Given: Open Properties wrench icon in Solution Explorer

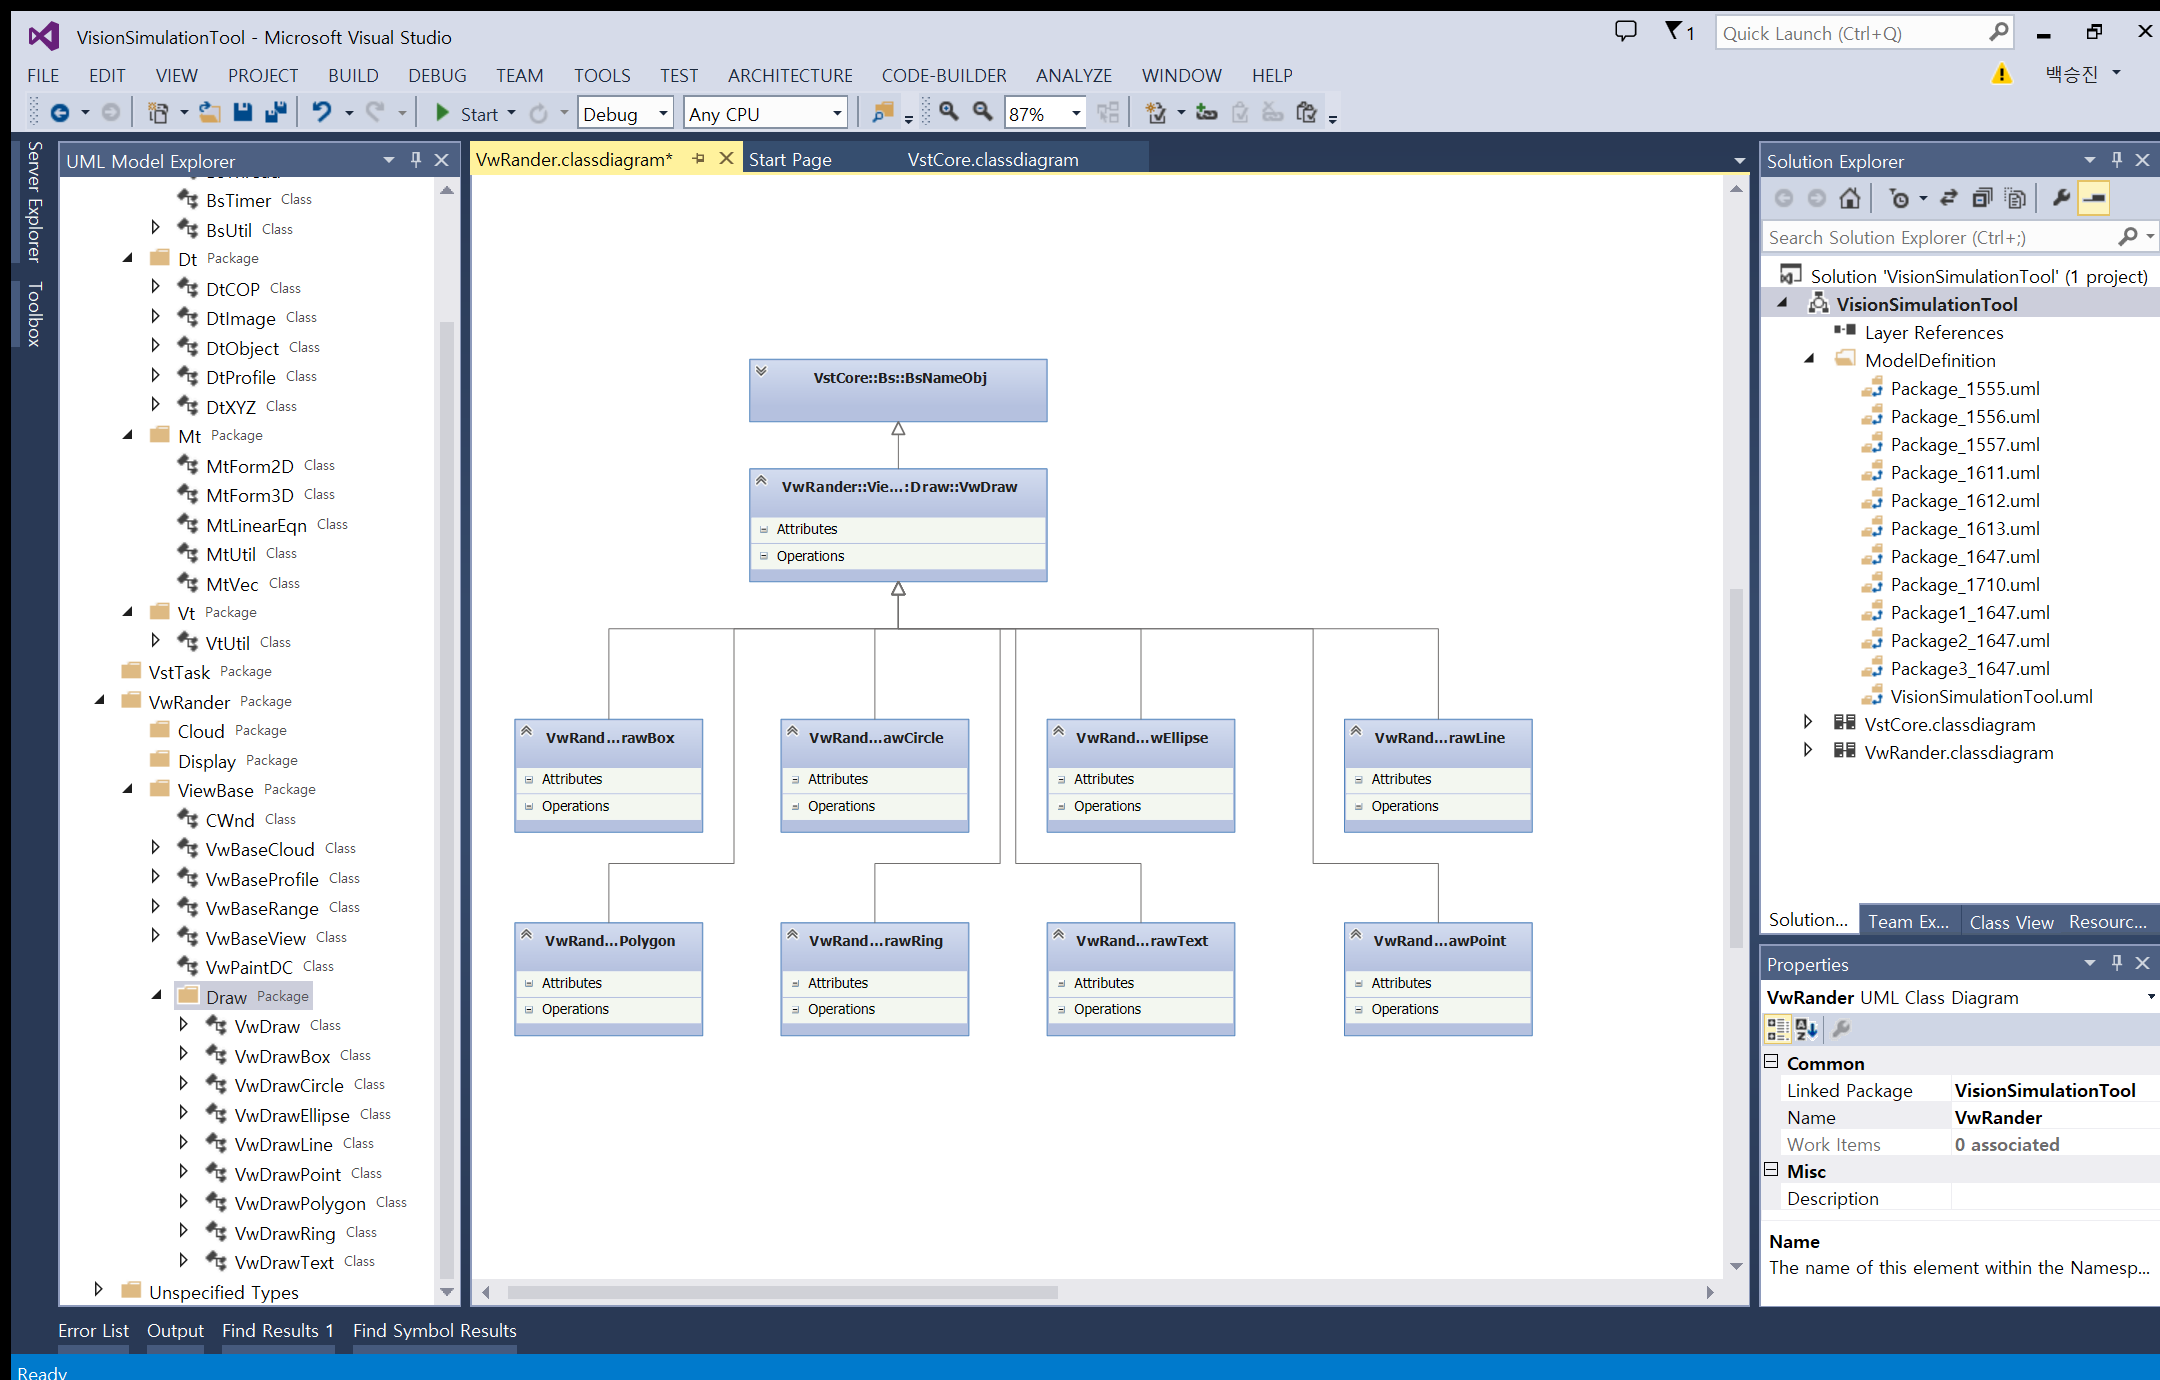Looking at the screenshot, I should [2061, 198].
